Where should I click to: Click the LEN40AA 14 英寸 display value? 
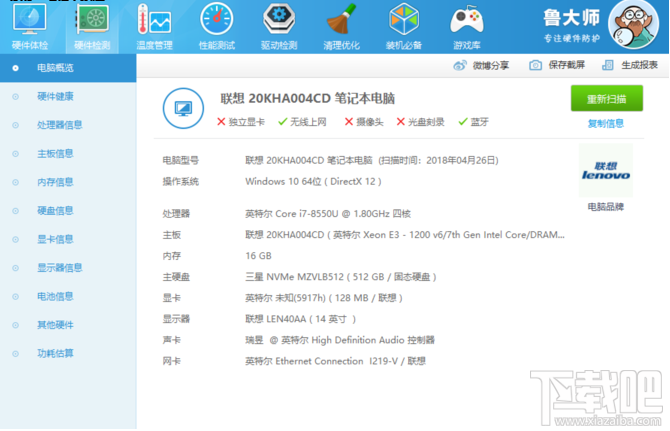(x=300, y=319)
